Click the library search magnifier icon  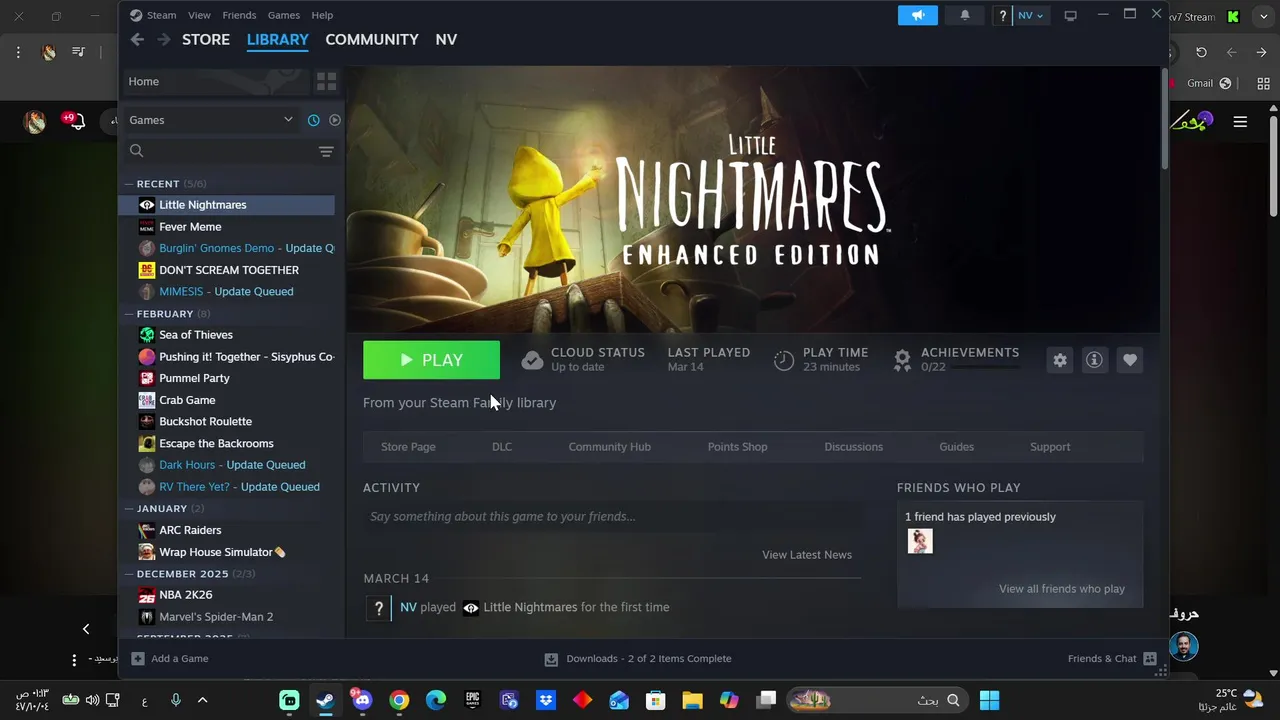tap(137, 151)
